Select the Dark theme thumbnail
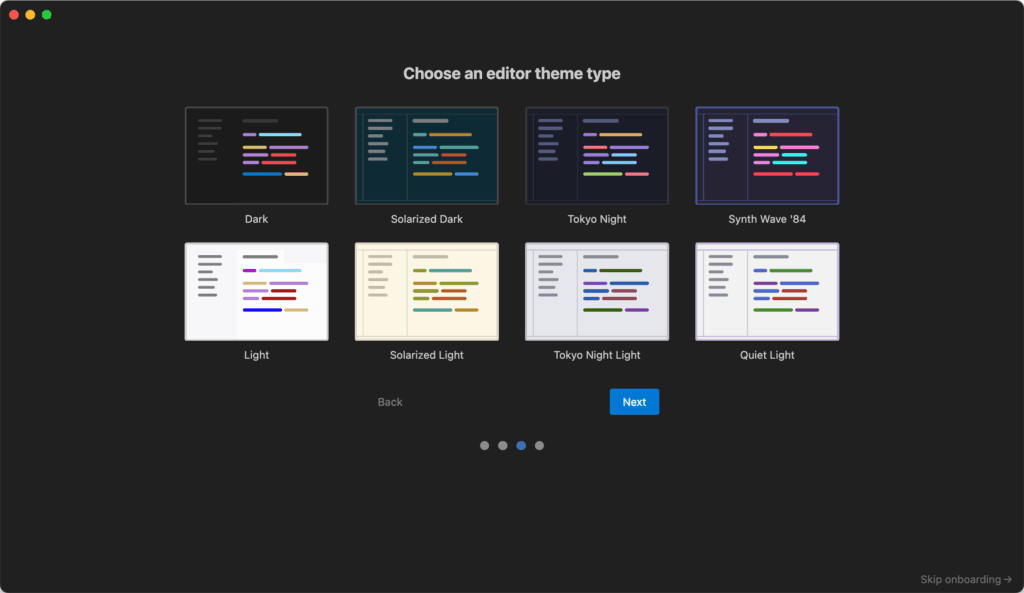Viewport: 1024px width, 593px height. [256, 155]
